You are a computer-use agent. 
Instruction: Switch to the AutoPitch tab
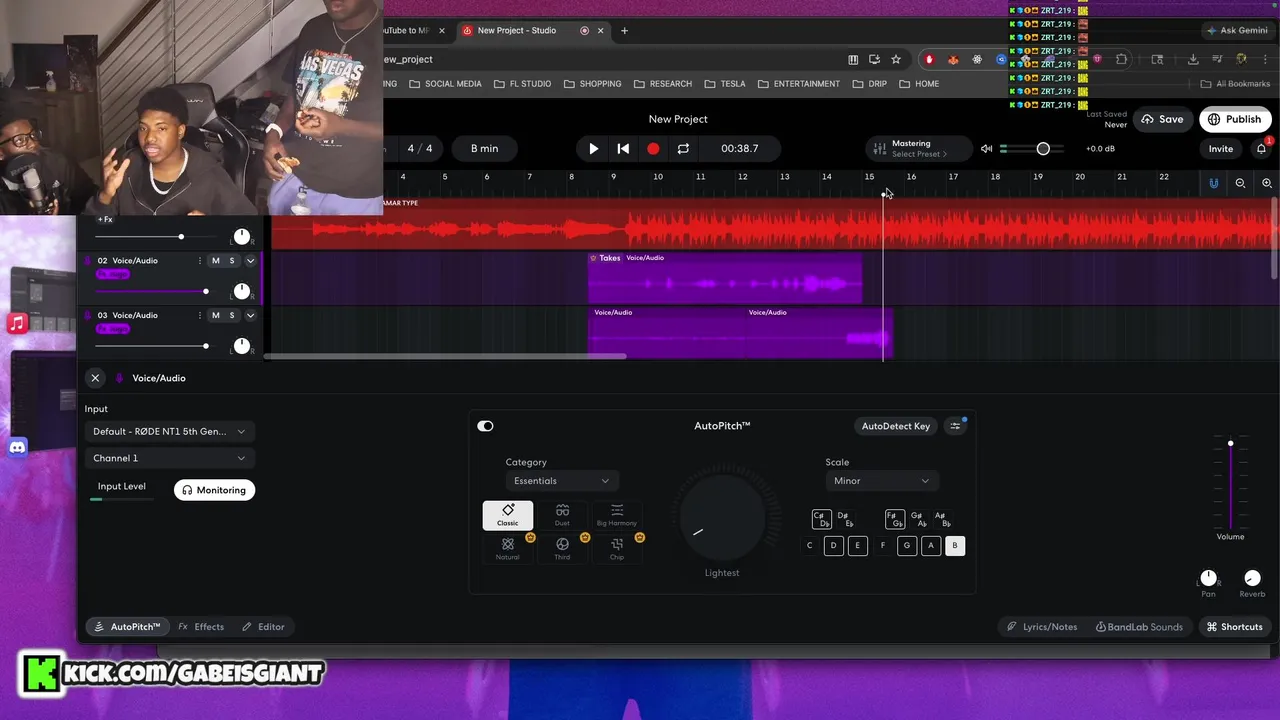click(x=127, y=627)
